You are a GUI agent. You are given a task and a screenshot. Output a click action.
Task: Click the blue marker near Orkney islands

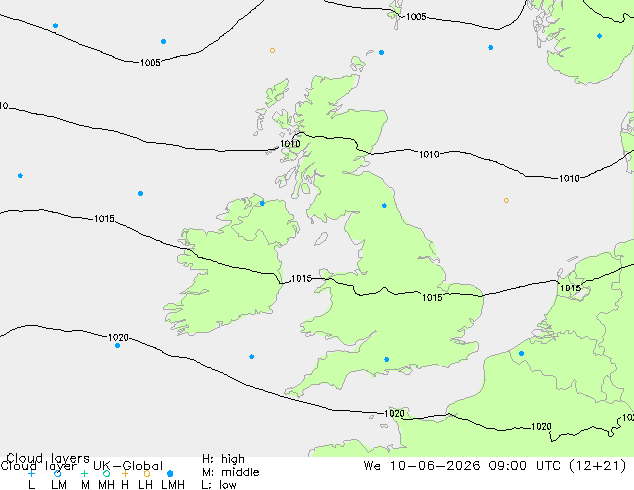click(381, 53)
